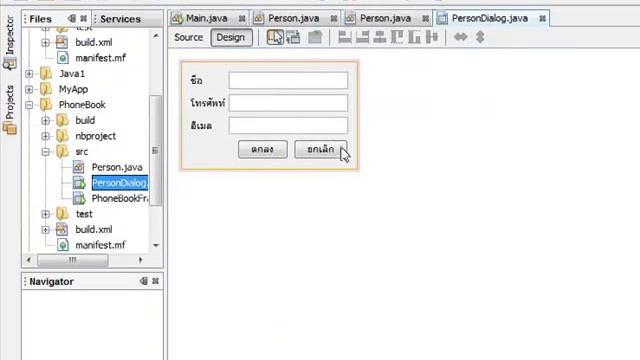This screenshot has height=360, width=640.
Task: Click Files panel scroll left arrow
Action: 29,260
